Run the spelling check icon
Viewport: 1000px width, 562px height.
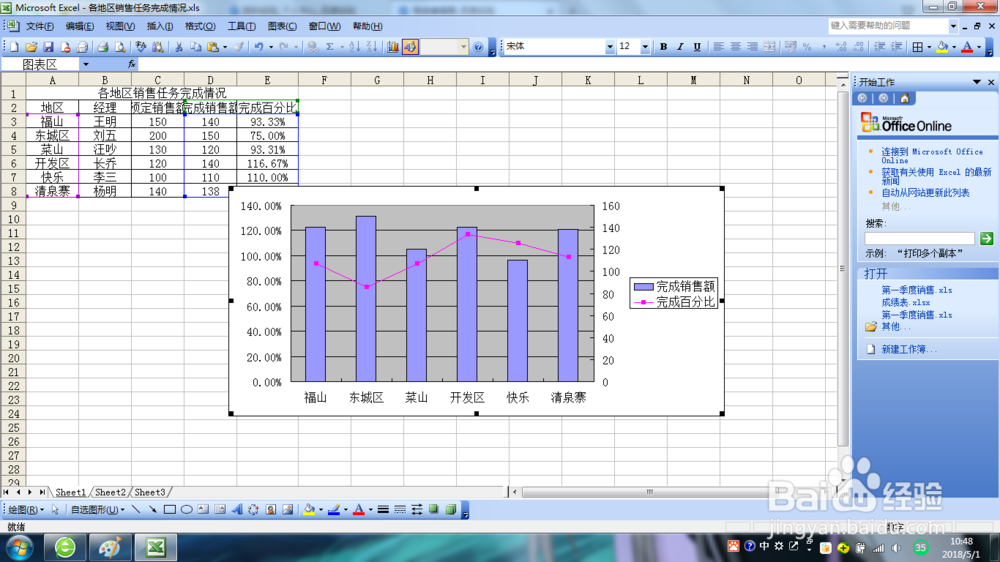(x=140, y=47)
